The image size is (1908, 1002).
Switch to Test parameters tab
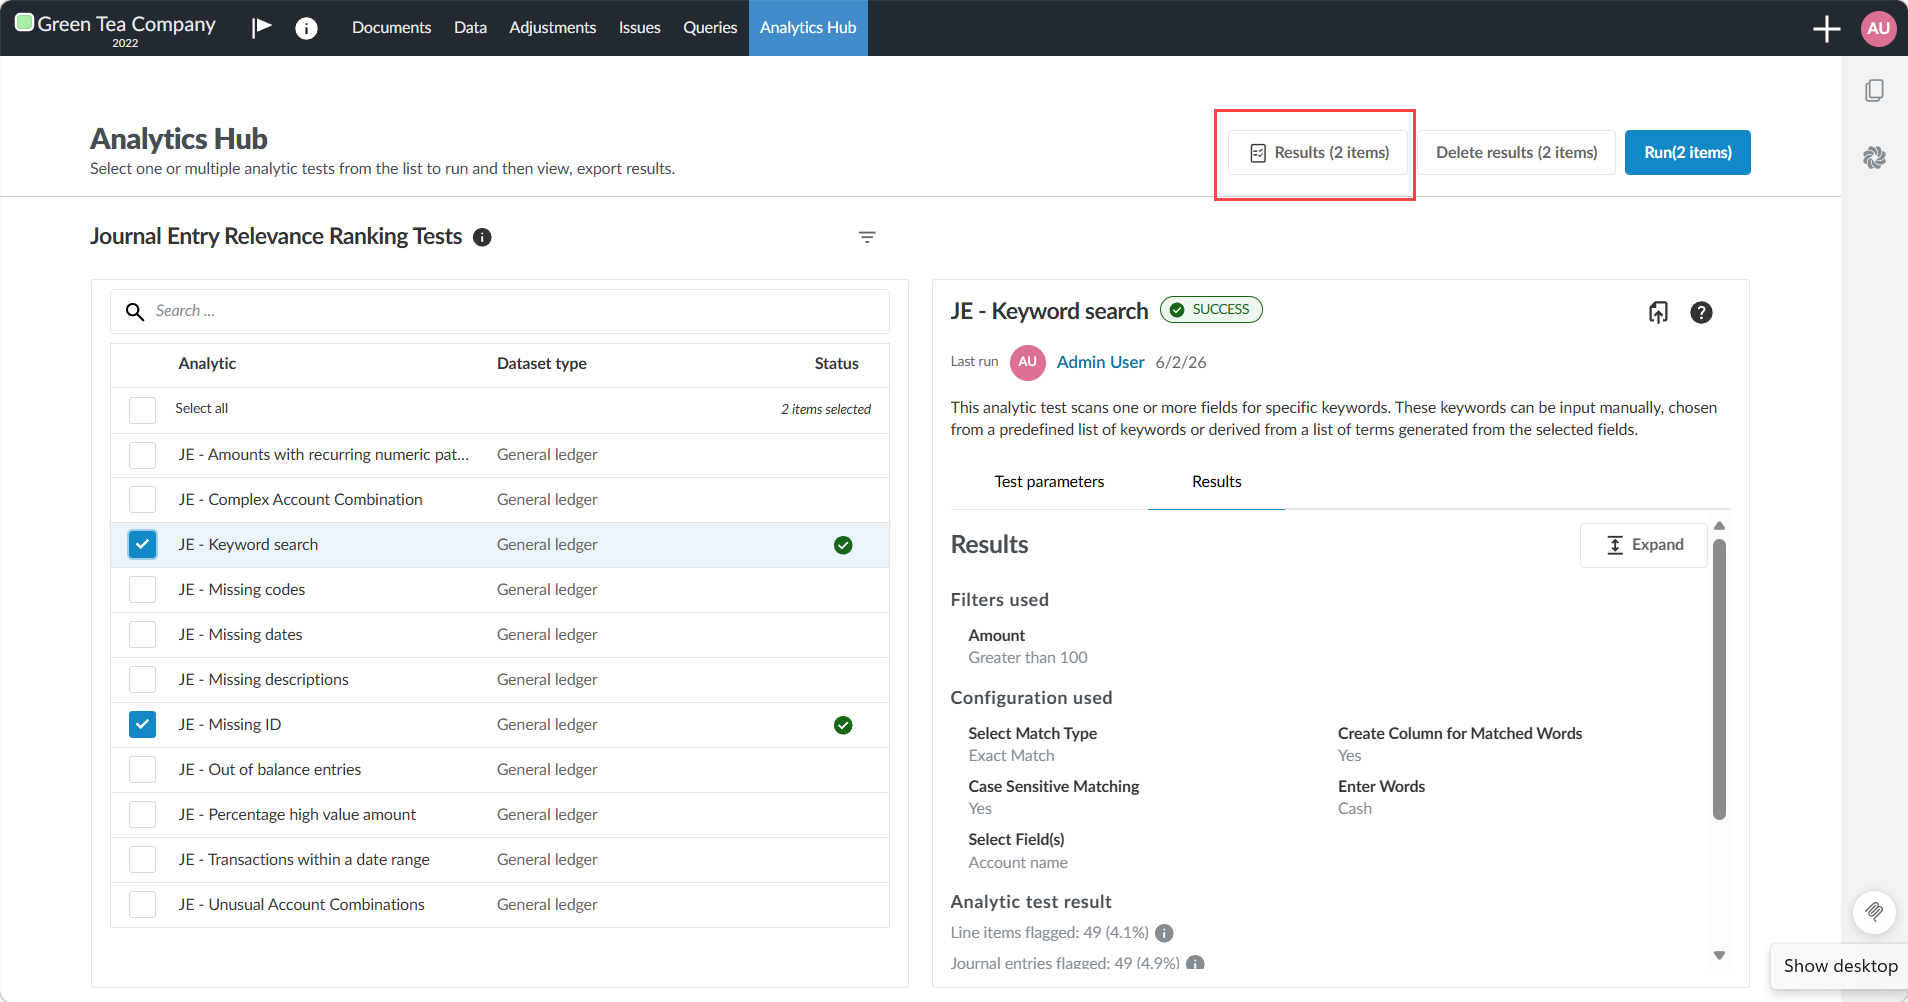(1049, 482)
